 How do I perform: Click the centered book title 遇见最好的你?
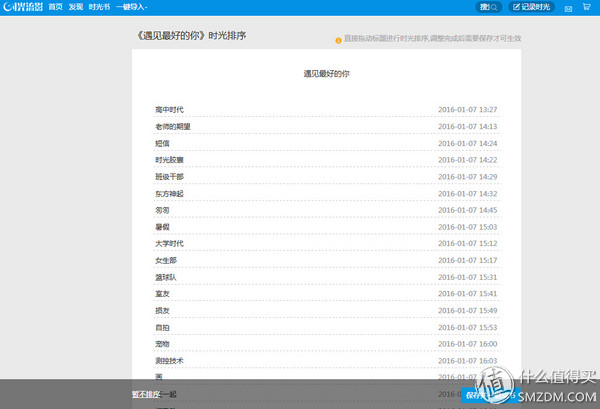click(326, 74)
